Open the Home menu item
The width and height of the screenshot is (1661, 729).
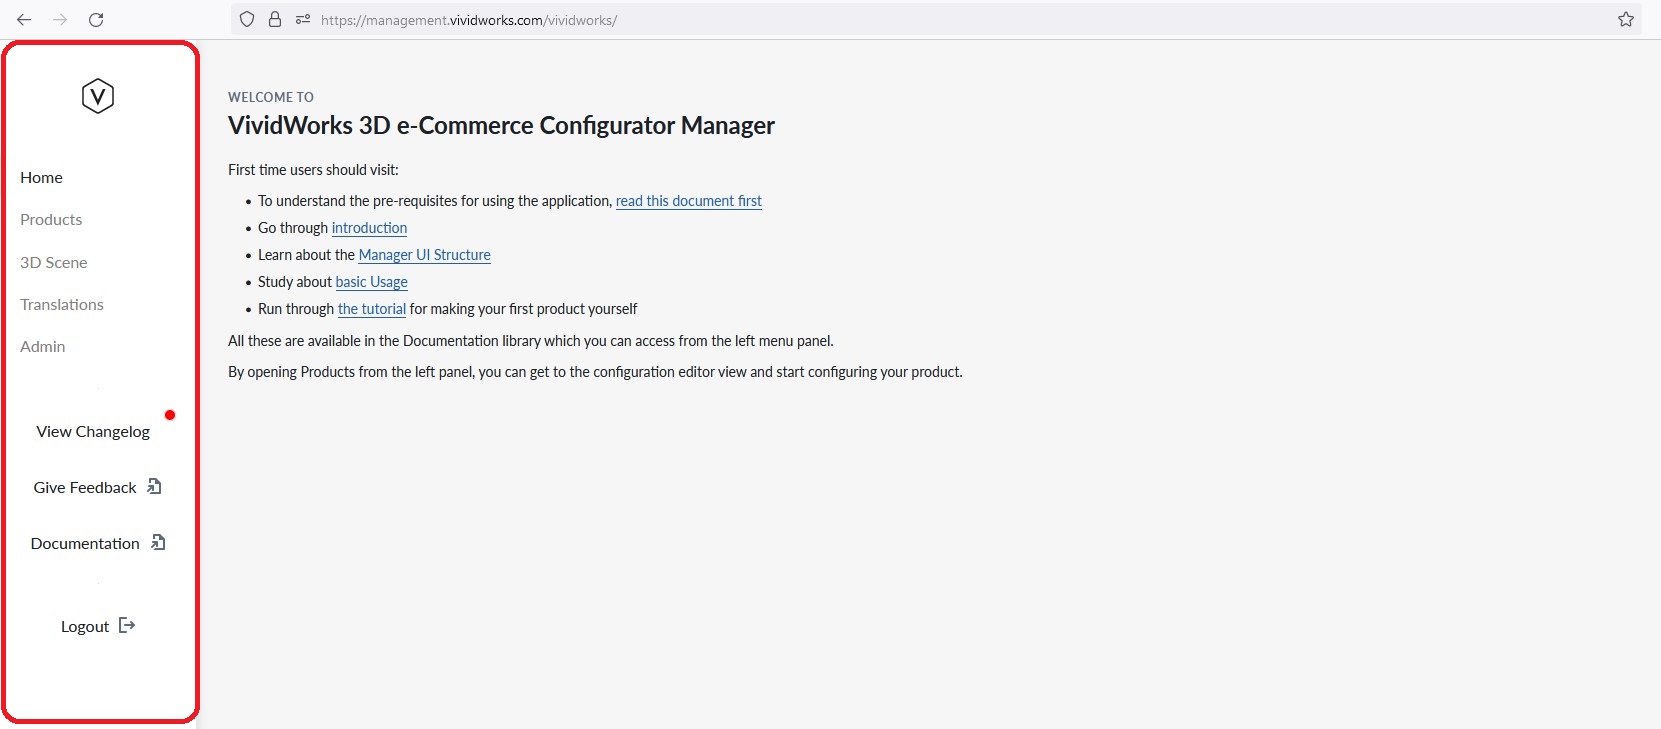point(41,177)
